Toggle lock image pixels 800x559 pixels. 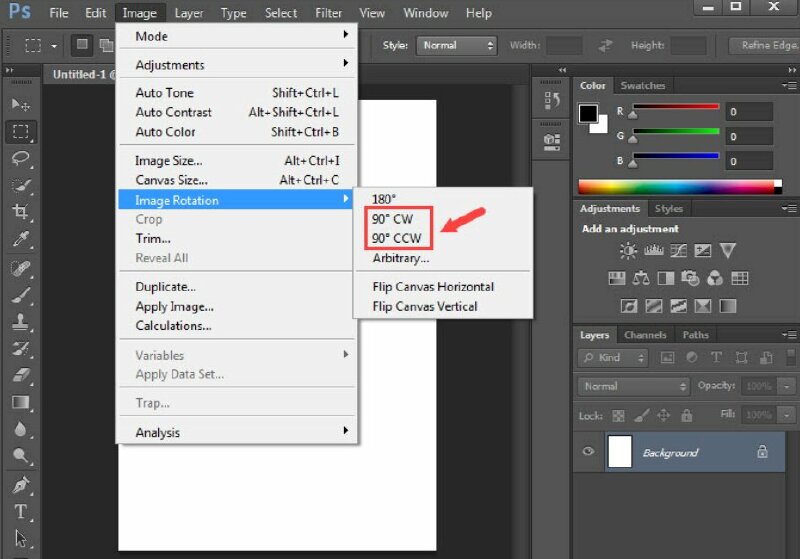coord(641,416)
